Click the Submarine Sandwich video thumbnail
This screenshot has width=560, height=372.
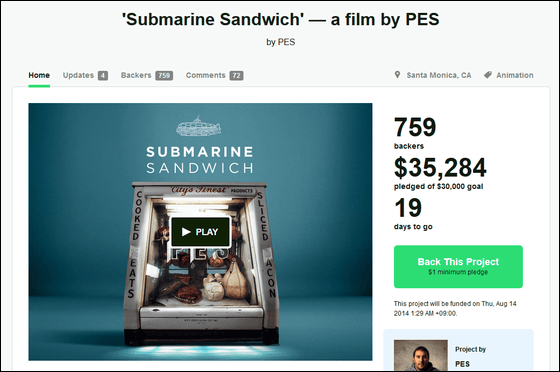coord(200,232)
